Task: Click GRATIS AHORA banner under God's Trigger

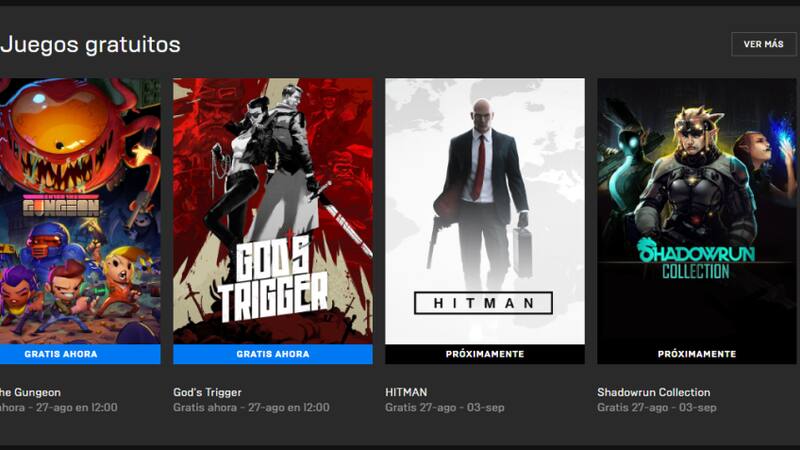Action: point(273,354)
